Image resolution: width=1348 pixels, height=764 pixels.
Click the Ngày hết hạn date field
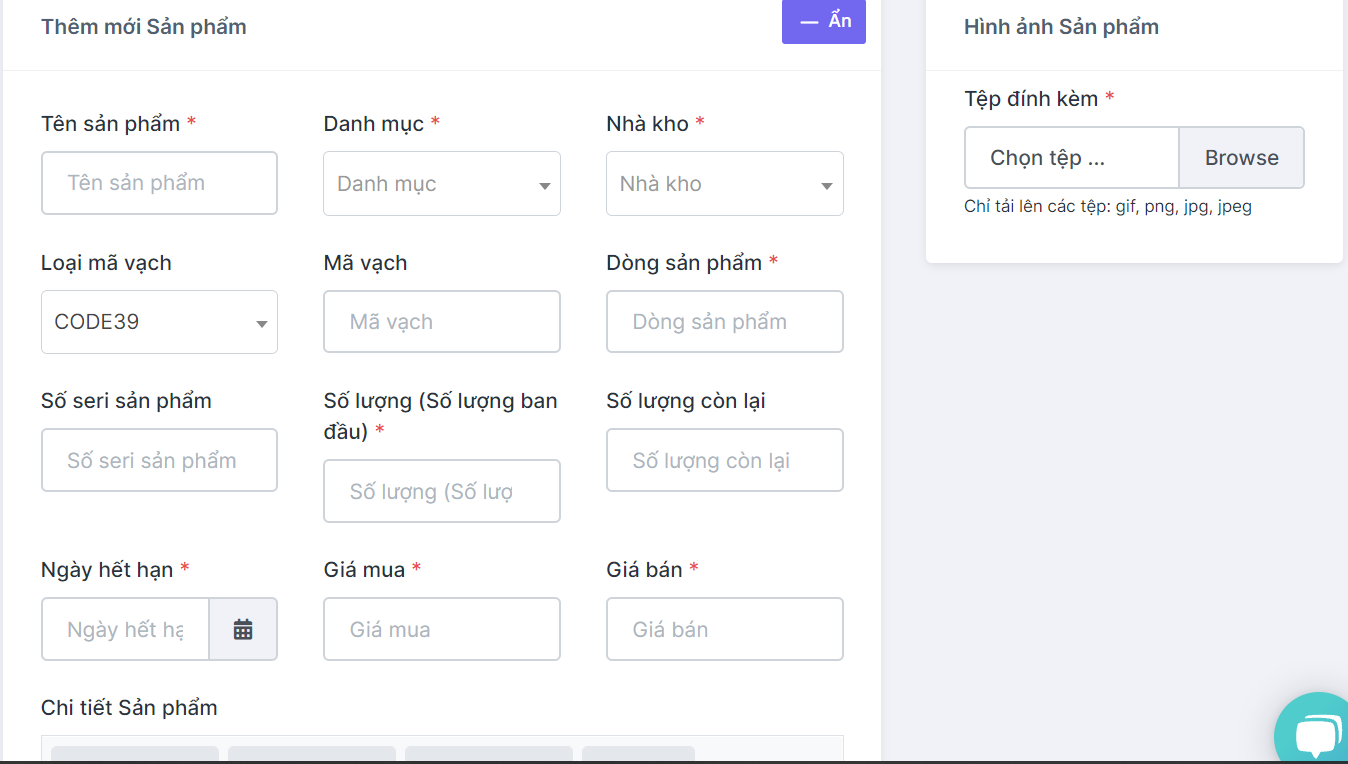(125, 629)
